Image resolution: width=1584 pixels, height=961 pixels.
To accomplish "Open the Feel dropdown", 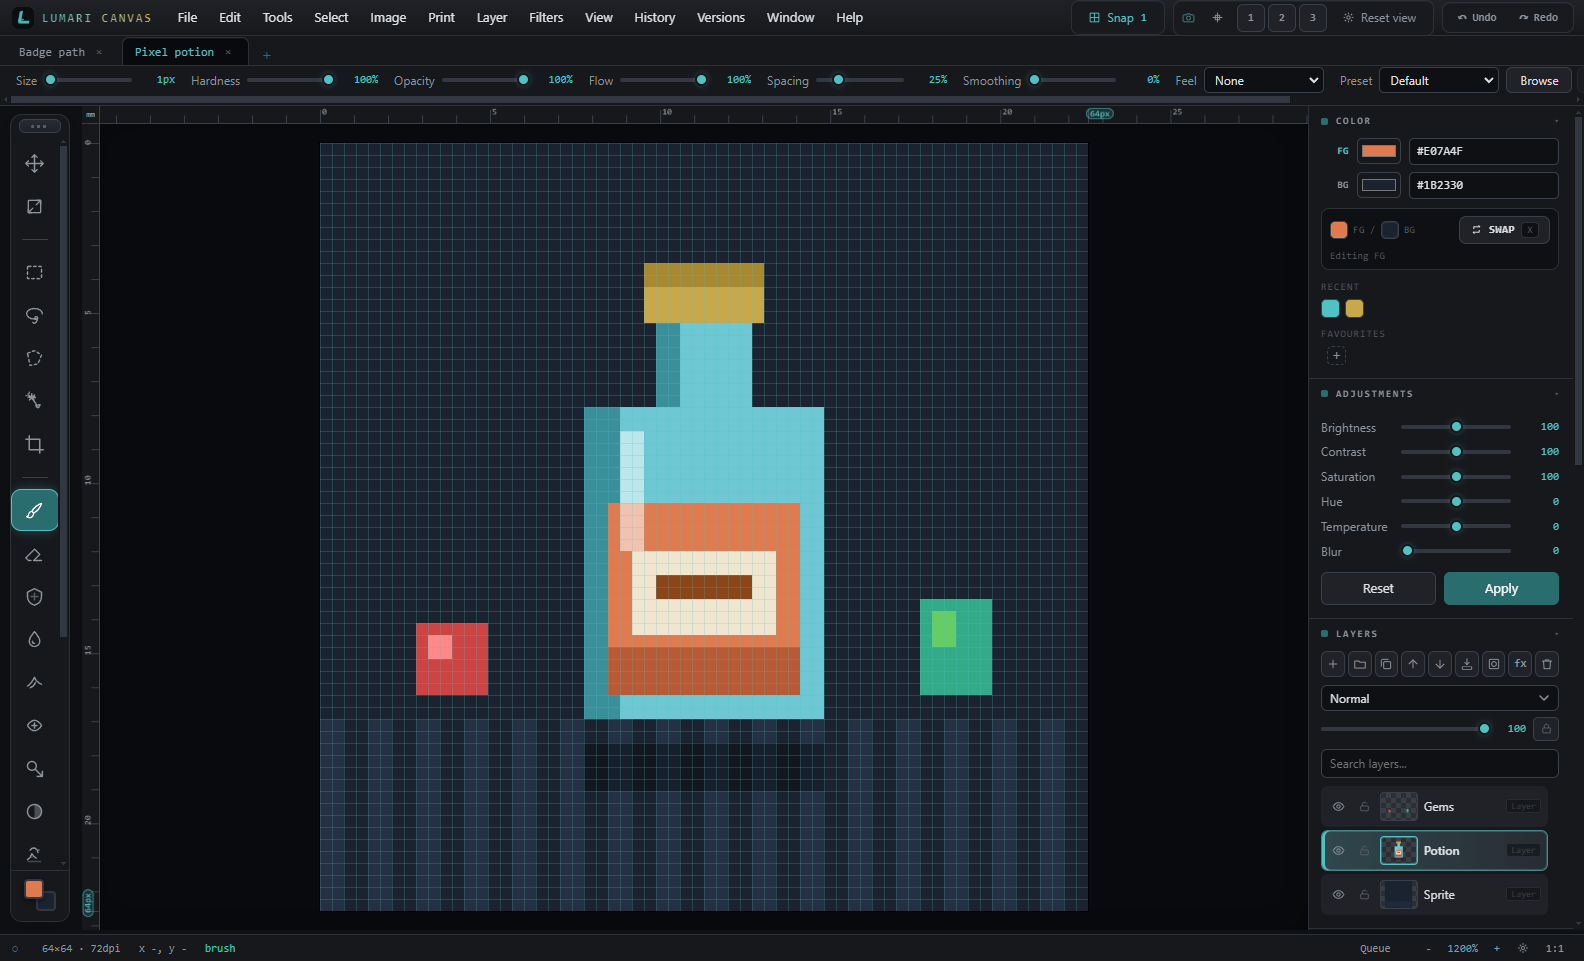I will 1264,81.
